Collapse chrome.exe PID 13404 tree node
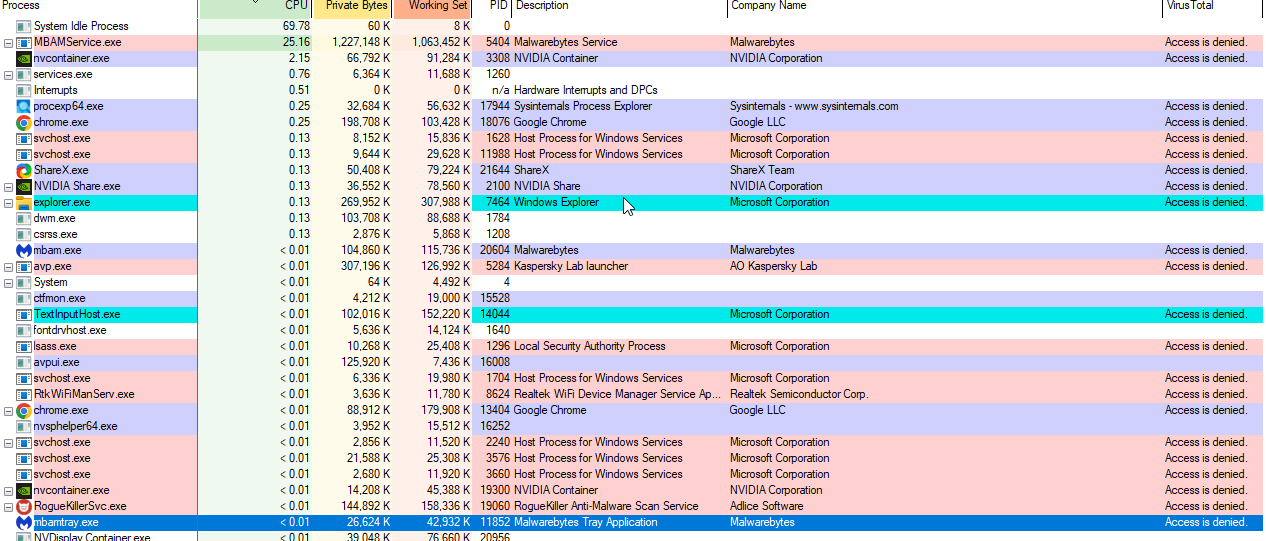 point(8,410)
